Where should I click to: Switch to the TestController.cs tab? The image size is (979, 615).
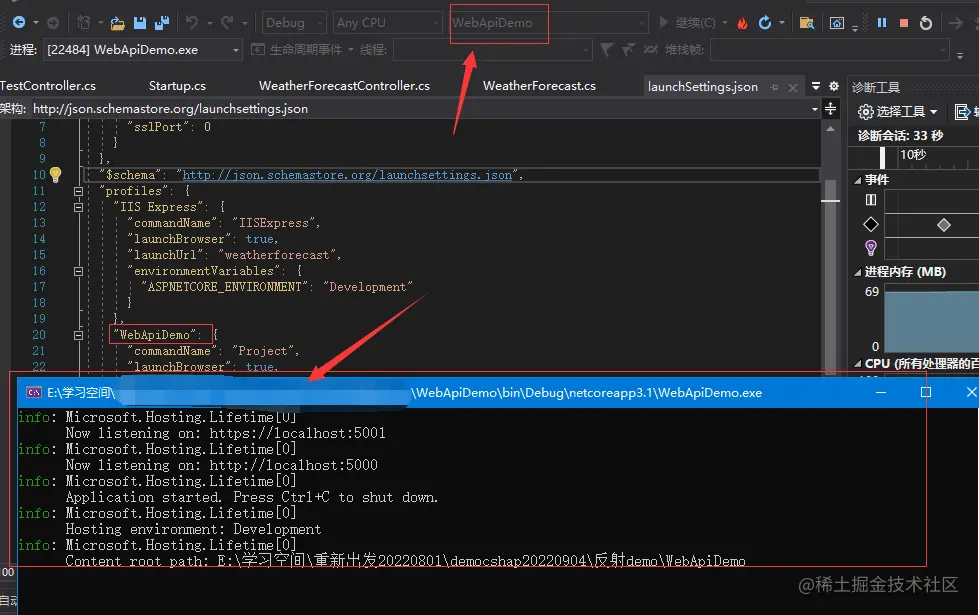47,86
